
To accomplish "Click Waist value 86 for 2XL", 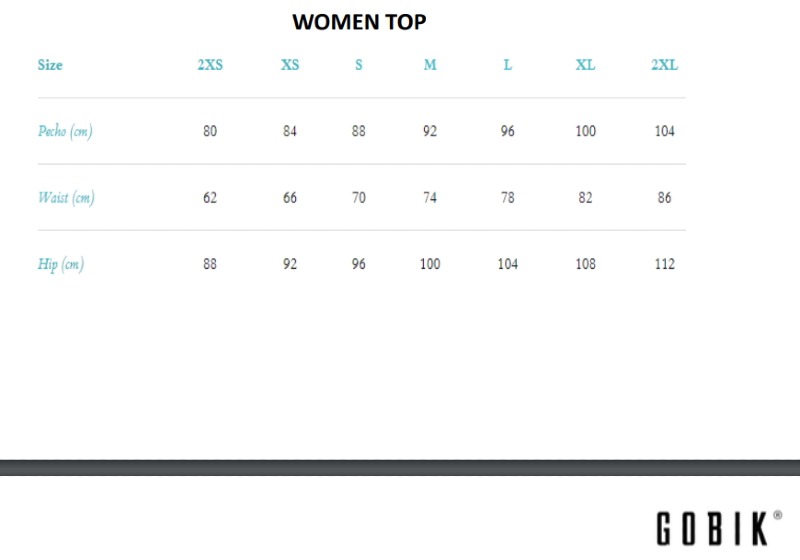I will pos(664,197).
